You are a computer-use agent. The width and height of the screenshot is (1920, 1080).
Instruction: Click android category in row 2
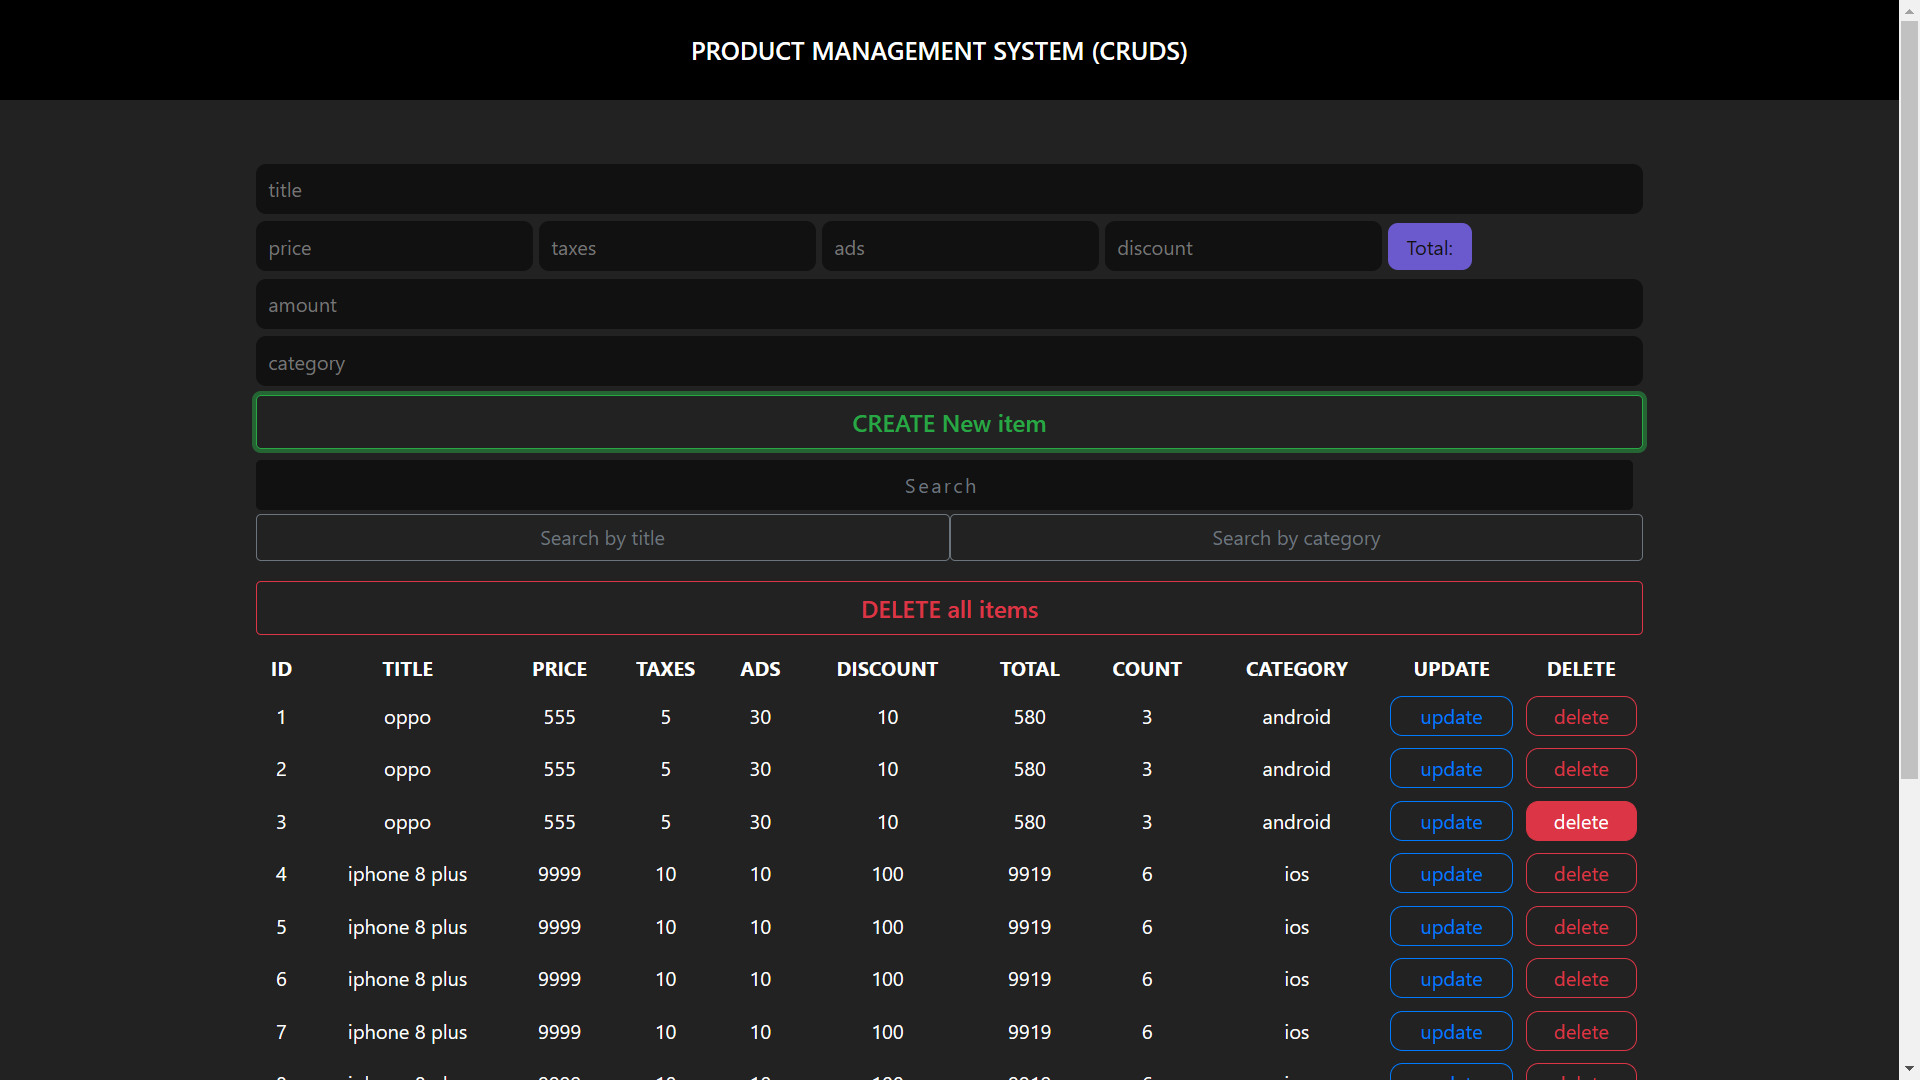click(1296, 769)
